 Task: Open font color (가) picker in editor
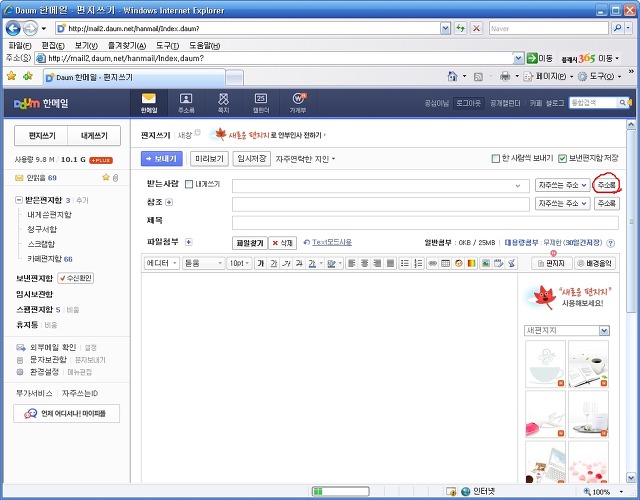pos(314,263)
